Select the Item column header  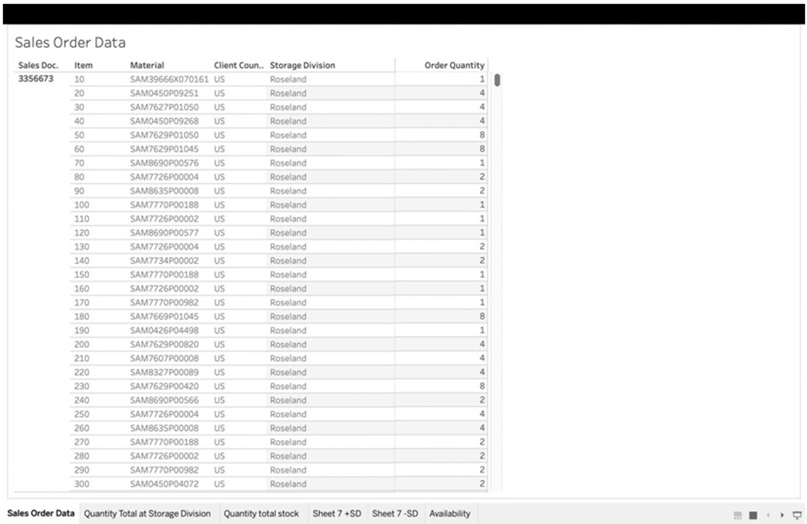coord(83,65)
